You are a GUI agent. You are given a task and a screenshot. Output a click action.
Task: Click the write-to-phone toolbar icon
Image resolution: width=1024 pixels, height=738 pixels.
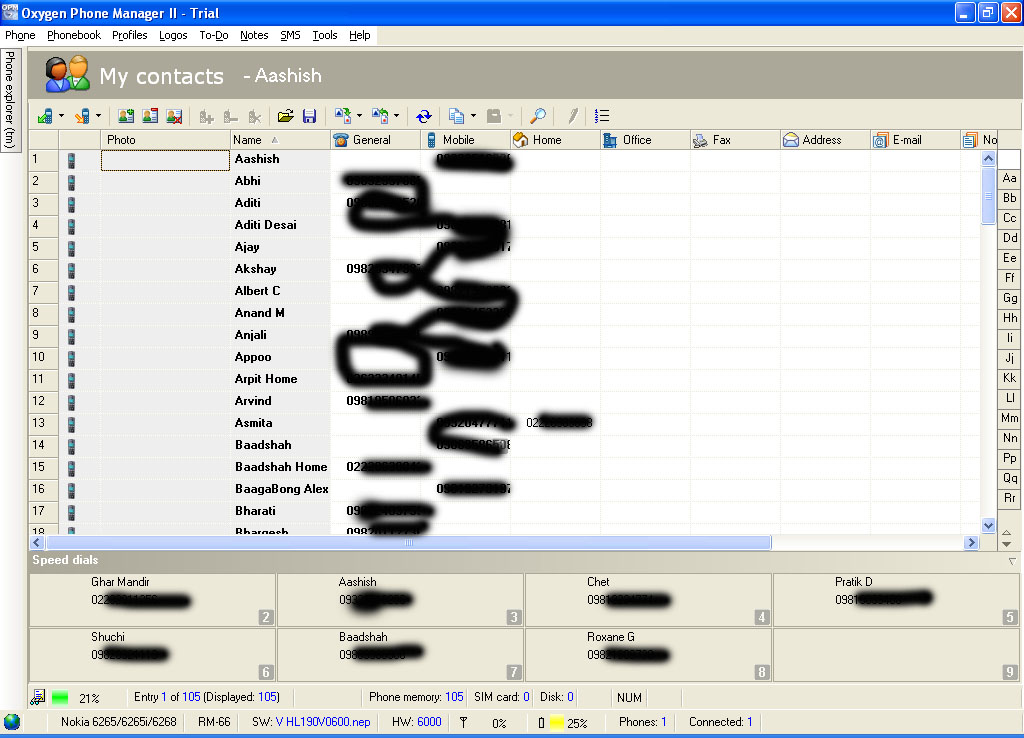[x=82, y=116]
